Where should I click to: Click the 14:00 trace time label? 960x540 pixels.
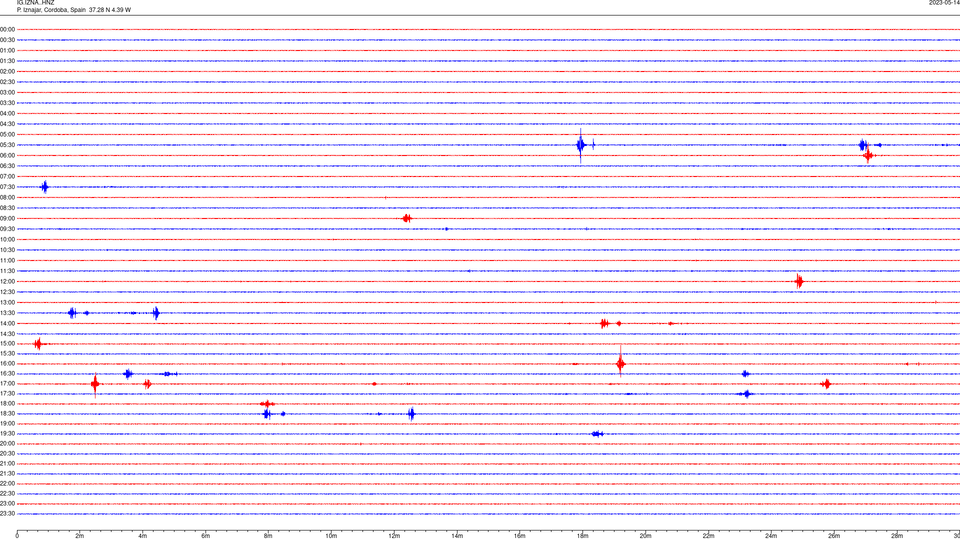click(x=7, y=323)
